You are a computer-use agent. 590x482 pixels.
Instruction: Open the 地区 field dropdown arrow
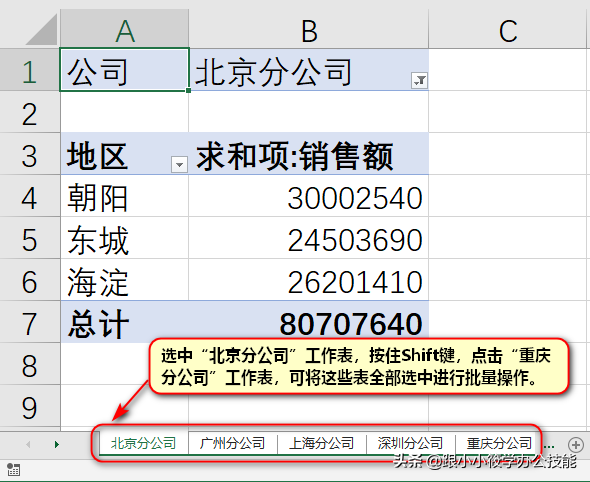point(179,164)
